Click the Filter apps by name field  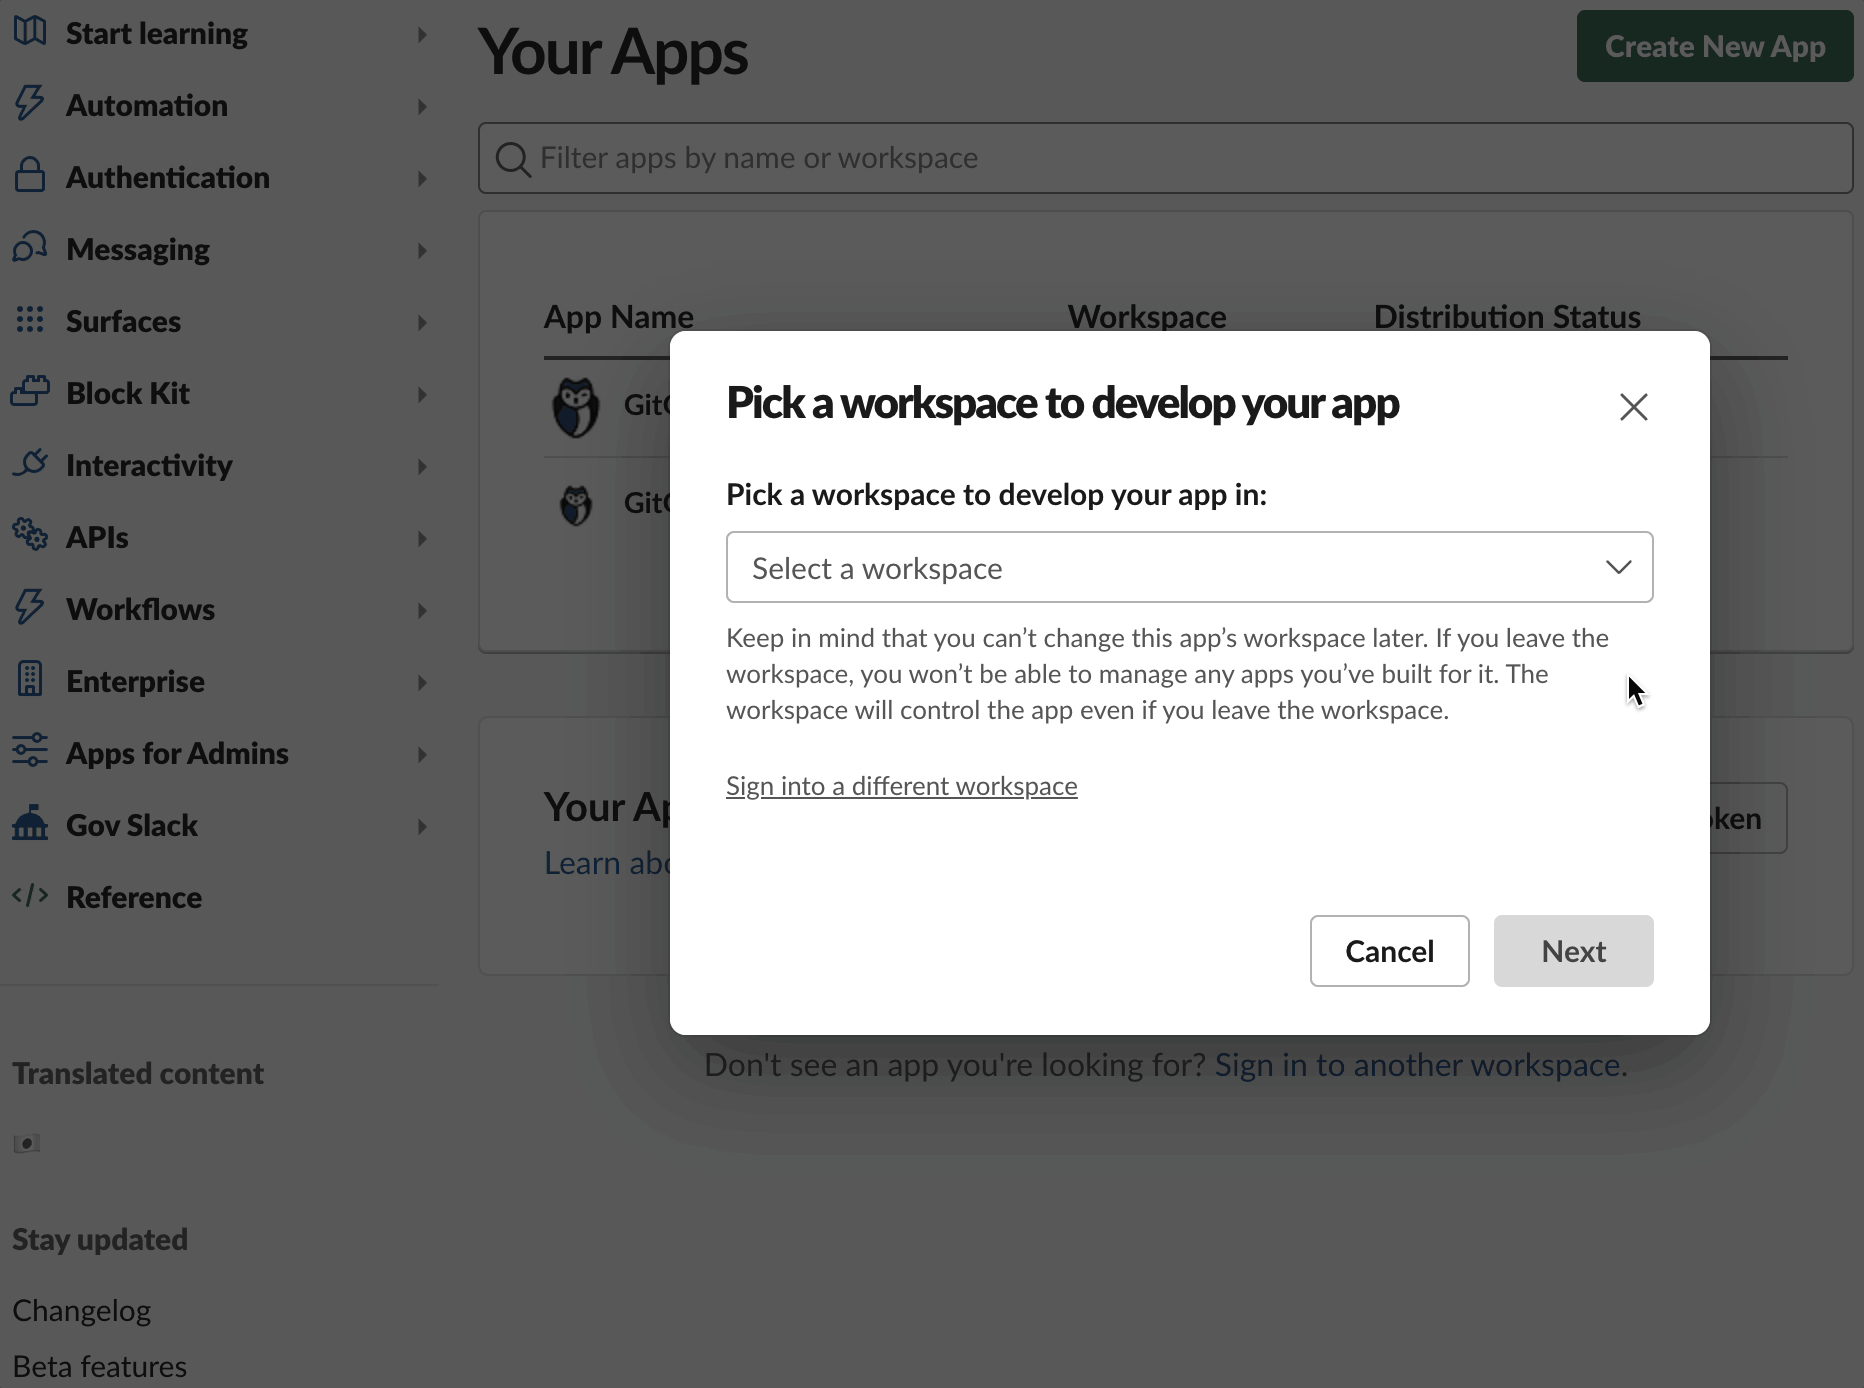click(1165, 158)
